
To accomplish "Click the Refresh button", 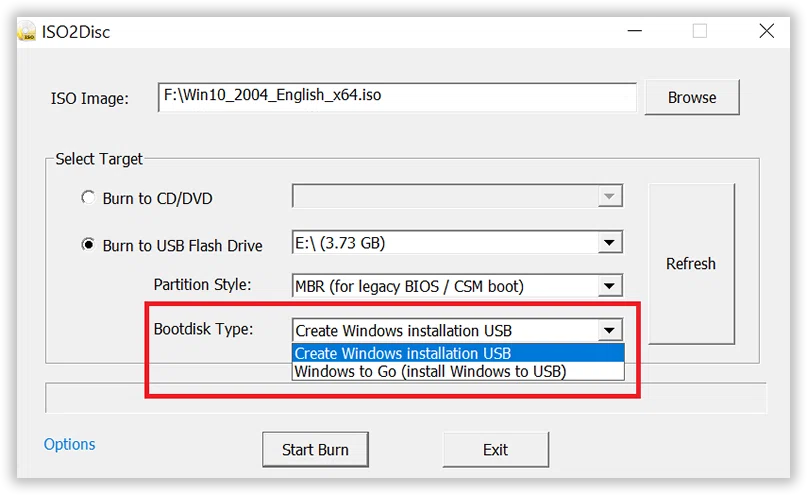I will (691, 263).
